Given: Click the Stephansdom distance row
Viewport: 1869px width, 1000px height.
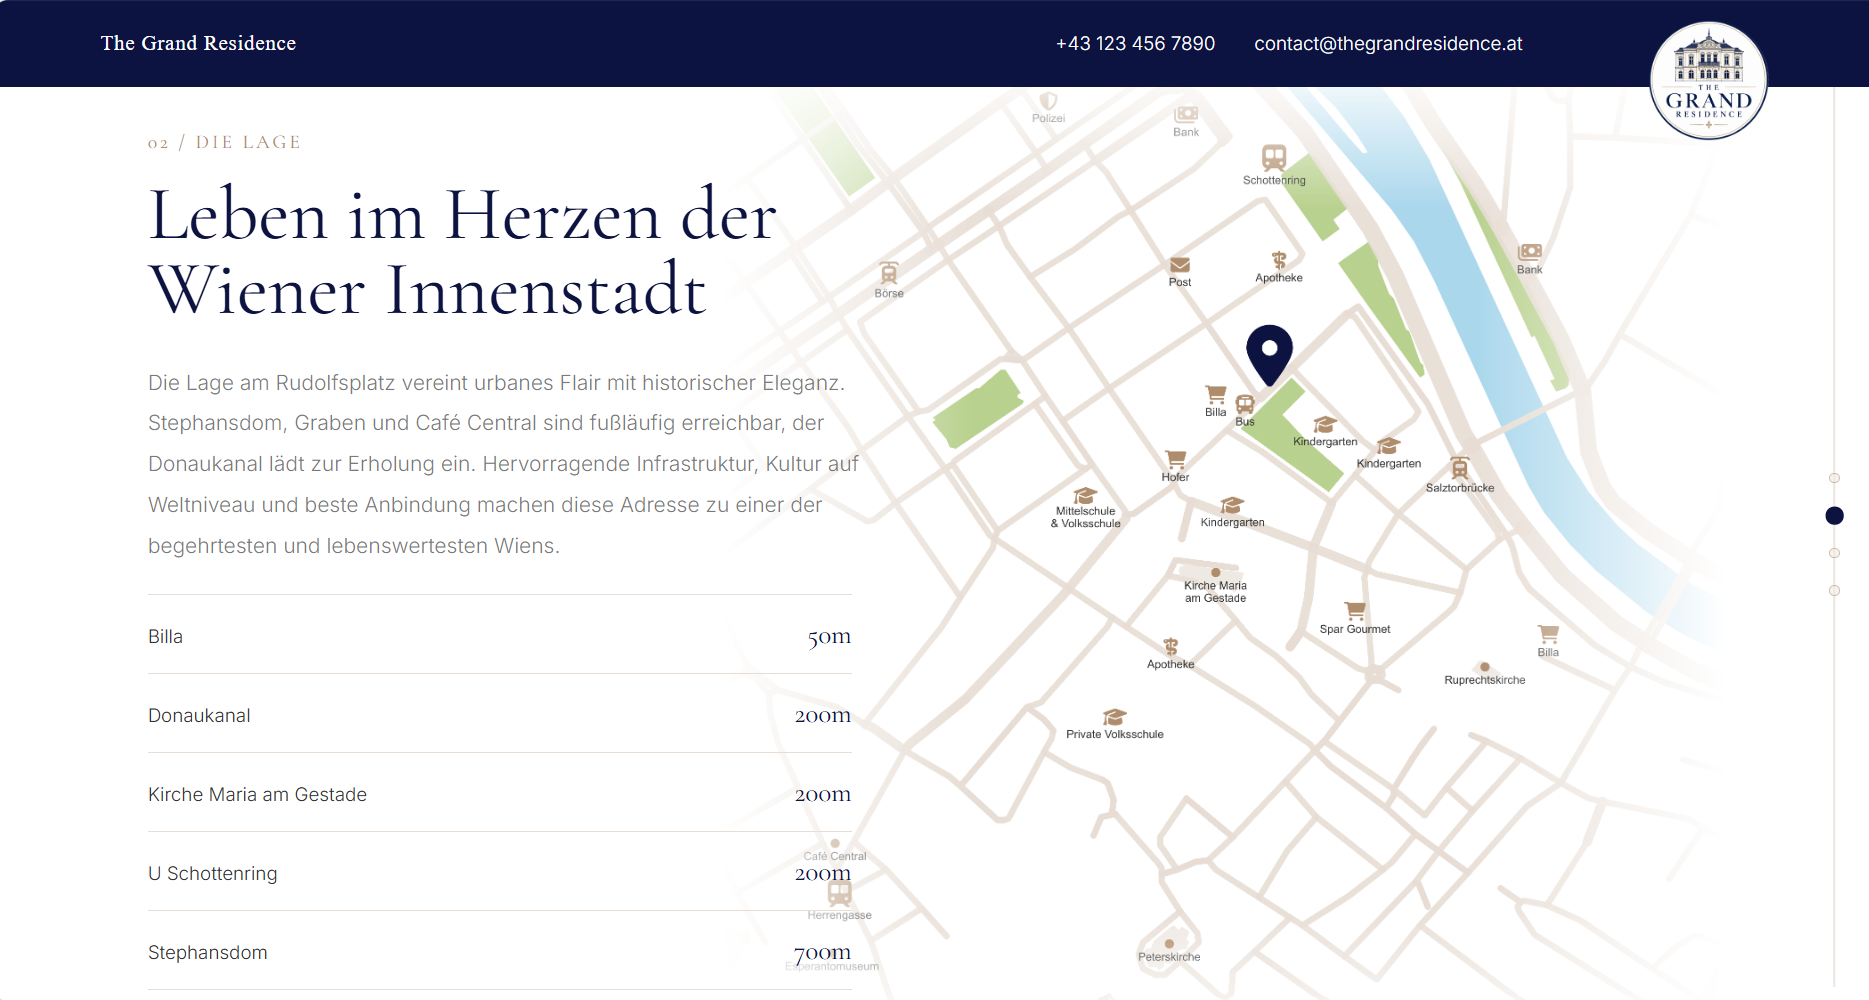Looking at the screenshot, I should pyautogui.click(x=500, y=951).
